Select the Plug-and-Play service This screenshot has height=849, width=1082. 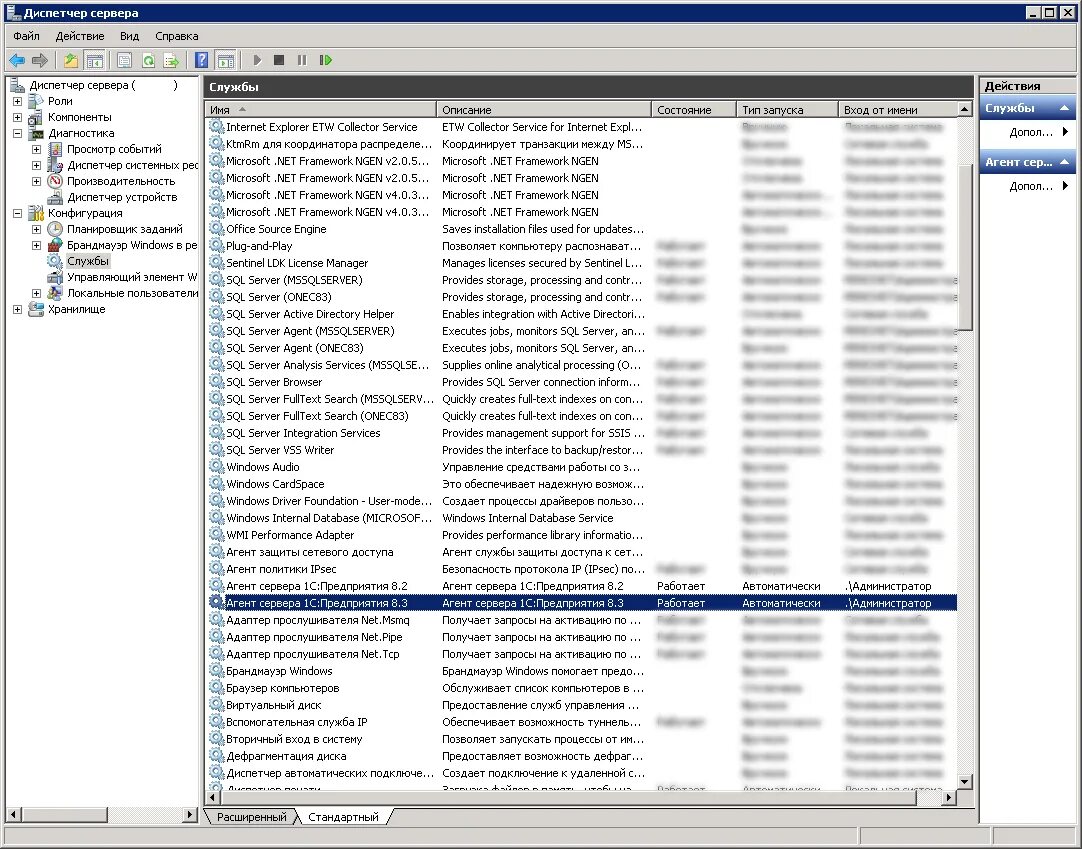pyautogui.click(x=581, y=246)
